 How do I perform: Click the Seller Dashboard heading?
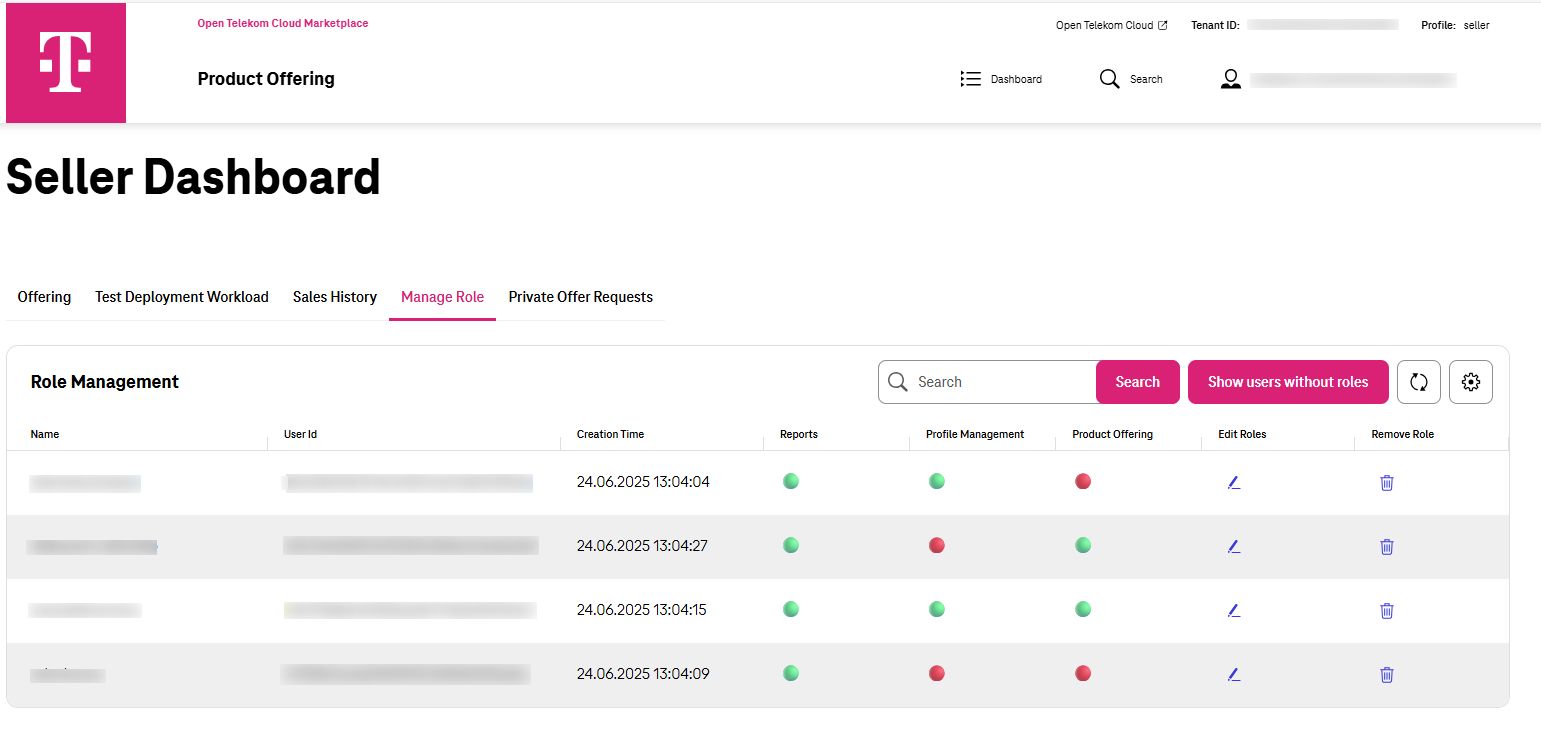[x=193, y=178]
